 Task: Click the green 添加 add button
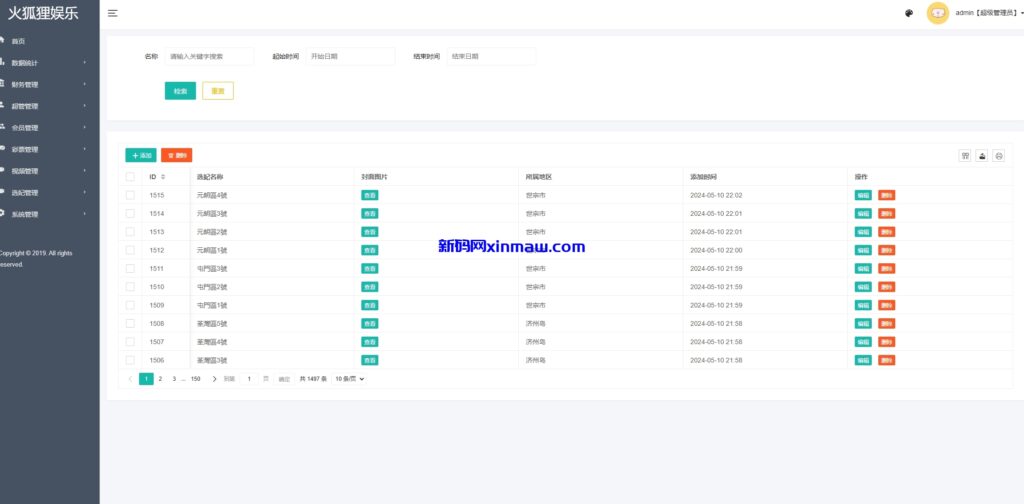pos(140,156)
